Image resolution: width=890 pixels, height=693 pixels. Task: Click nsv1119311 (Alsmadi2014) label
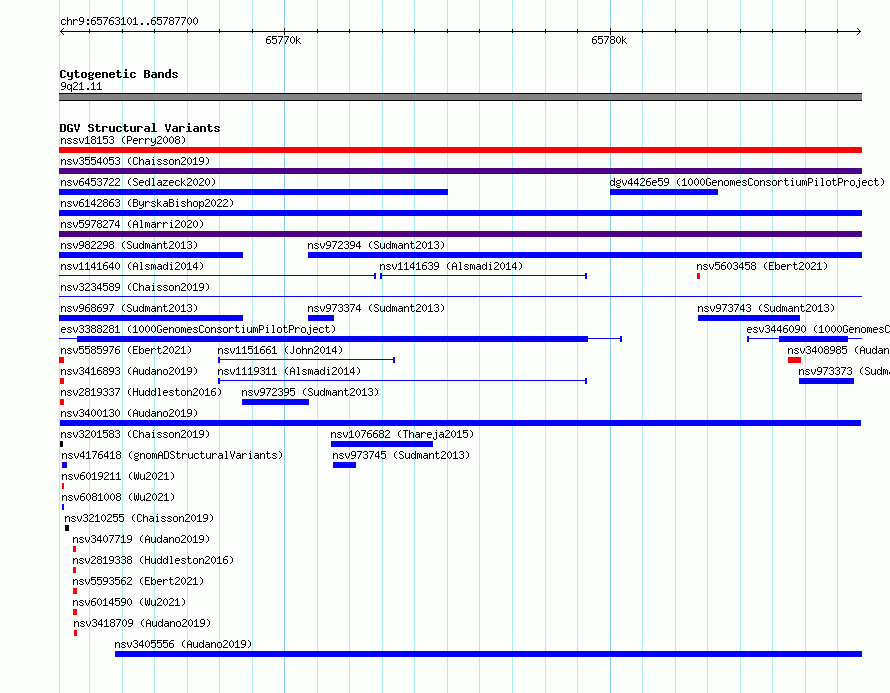[289, 371]
